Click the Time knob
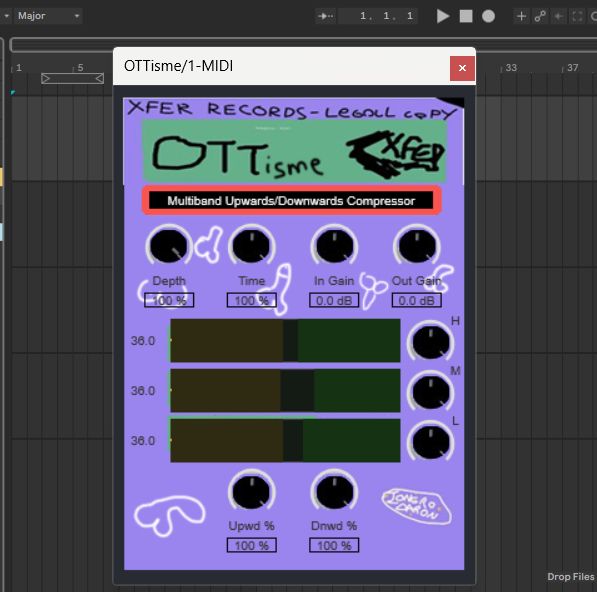Screen dimensions: 597x592 click(x=251, y=246)
